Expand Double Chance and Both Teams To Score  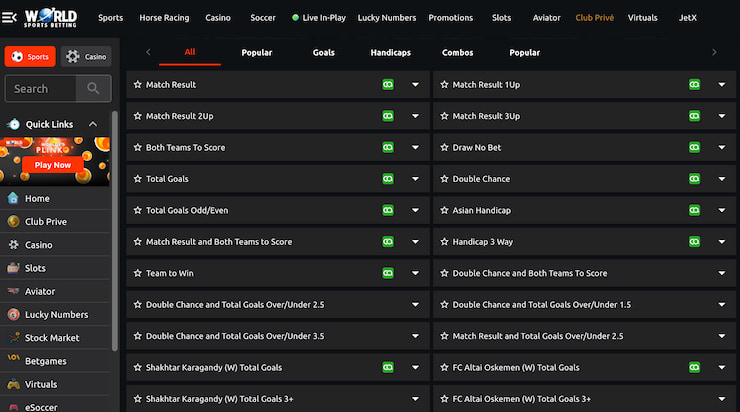pos(722,273)
